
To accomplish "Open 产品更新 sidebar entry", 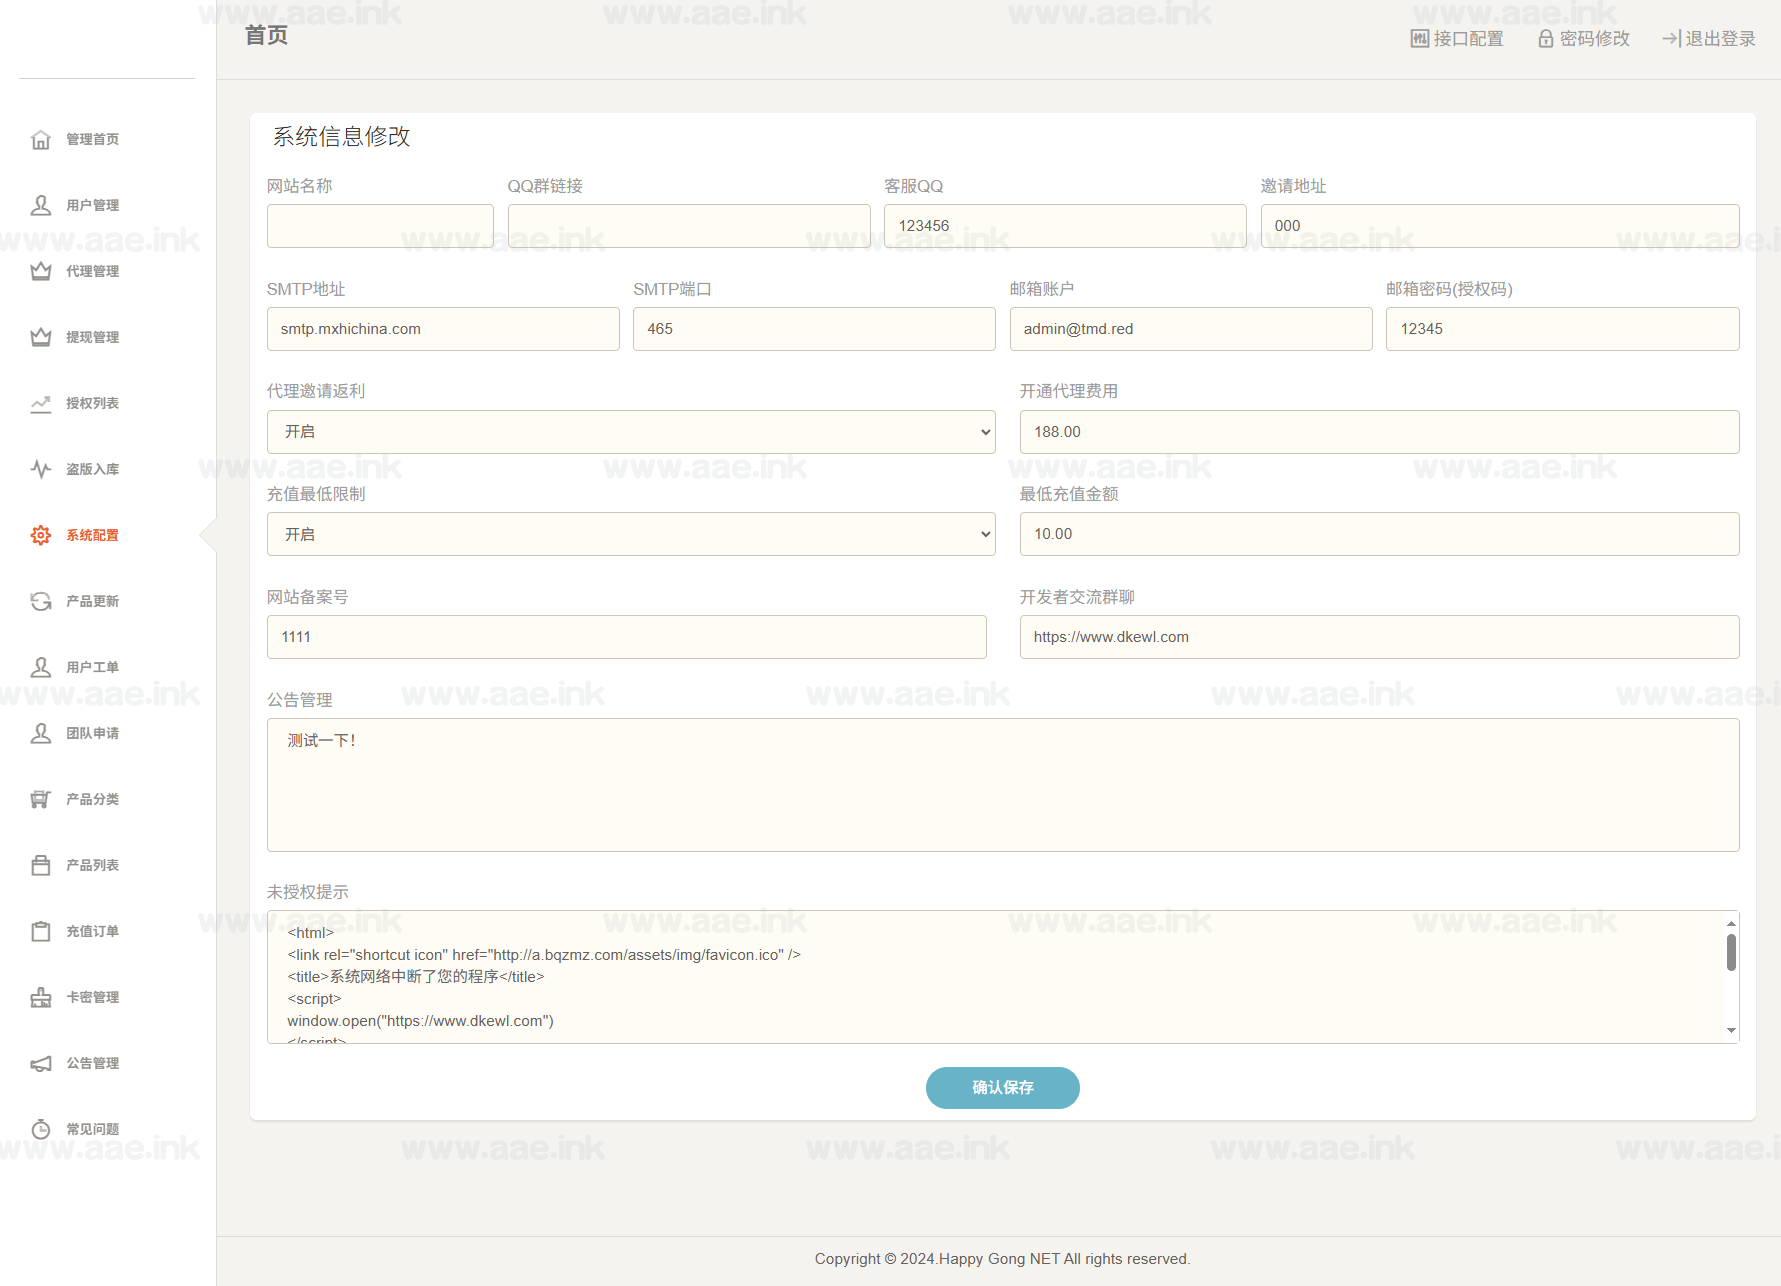I will [92, 601].
